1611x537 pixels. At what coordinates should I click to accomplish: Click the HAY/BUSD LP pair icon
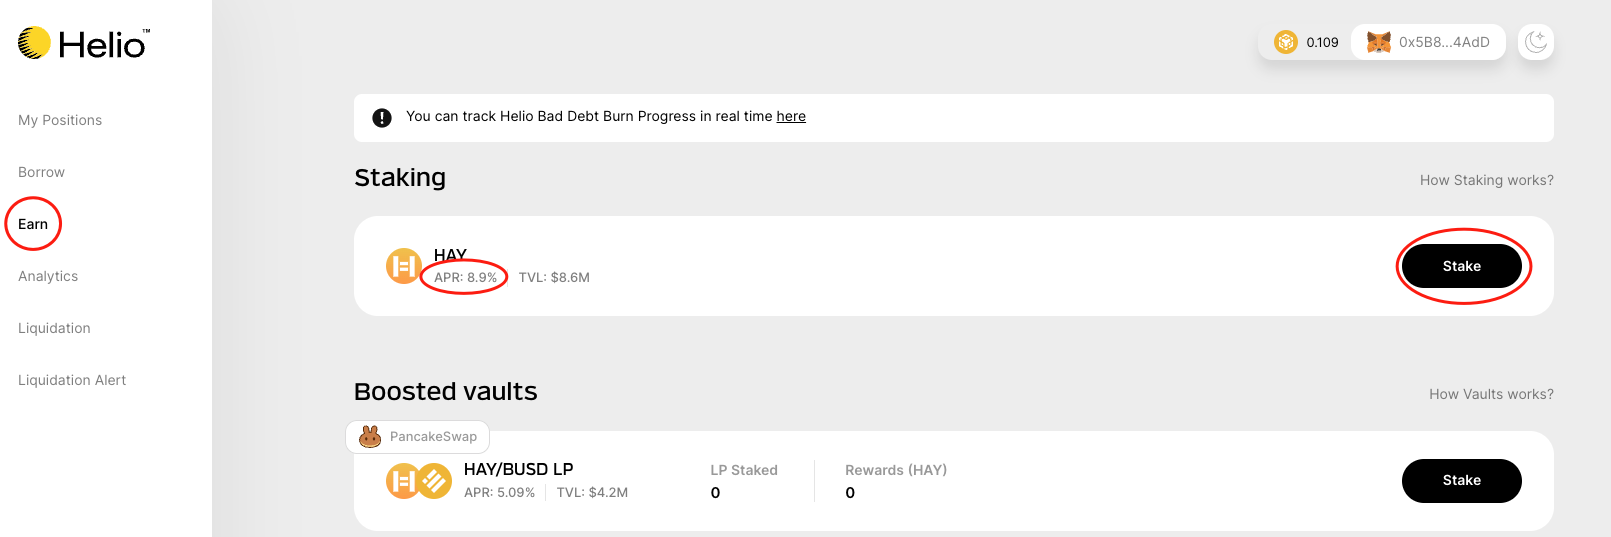419,481
